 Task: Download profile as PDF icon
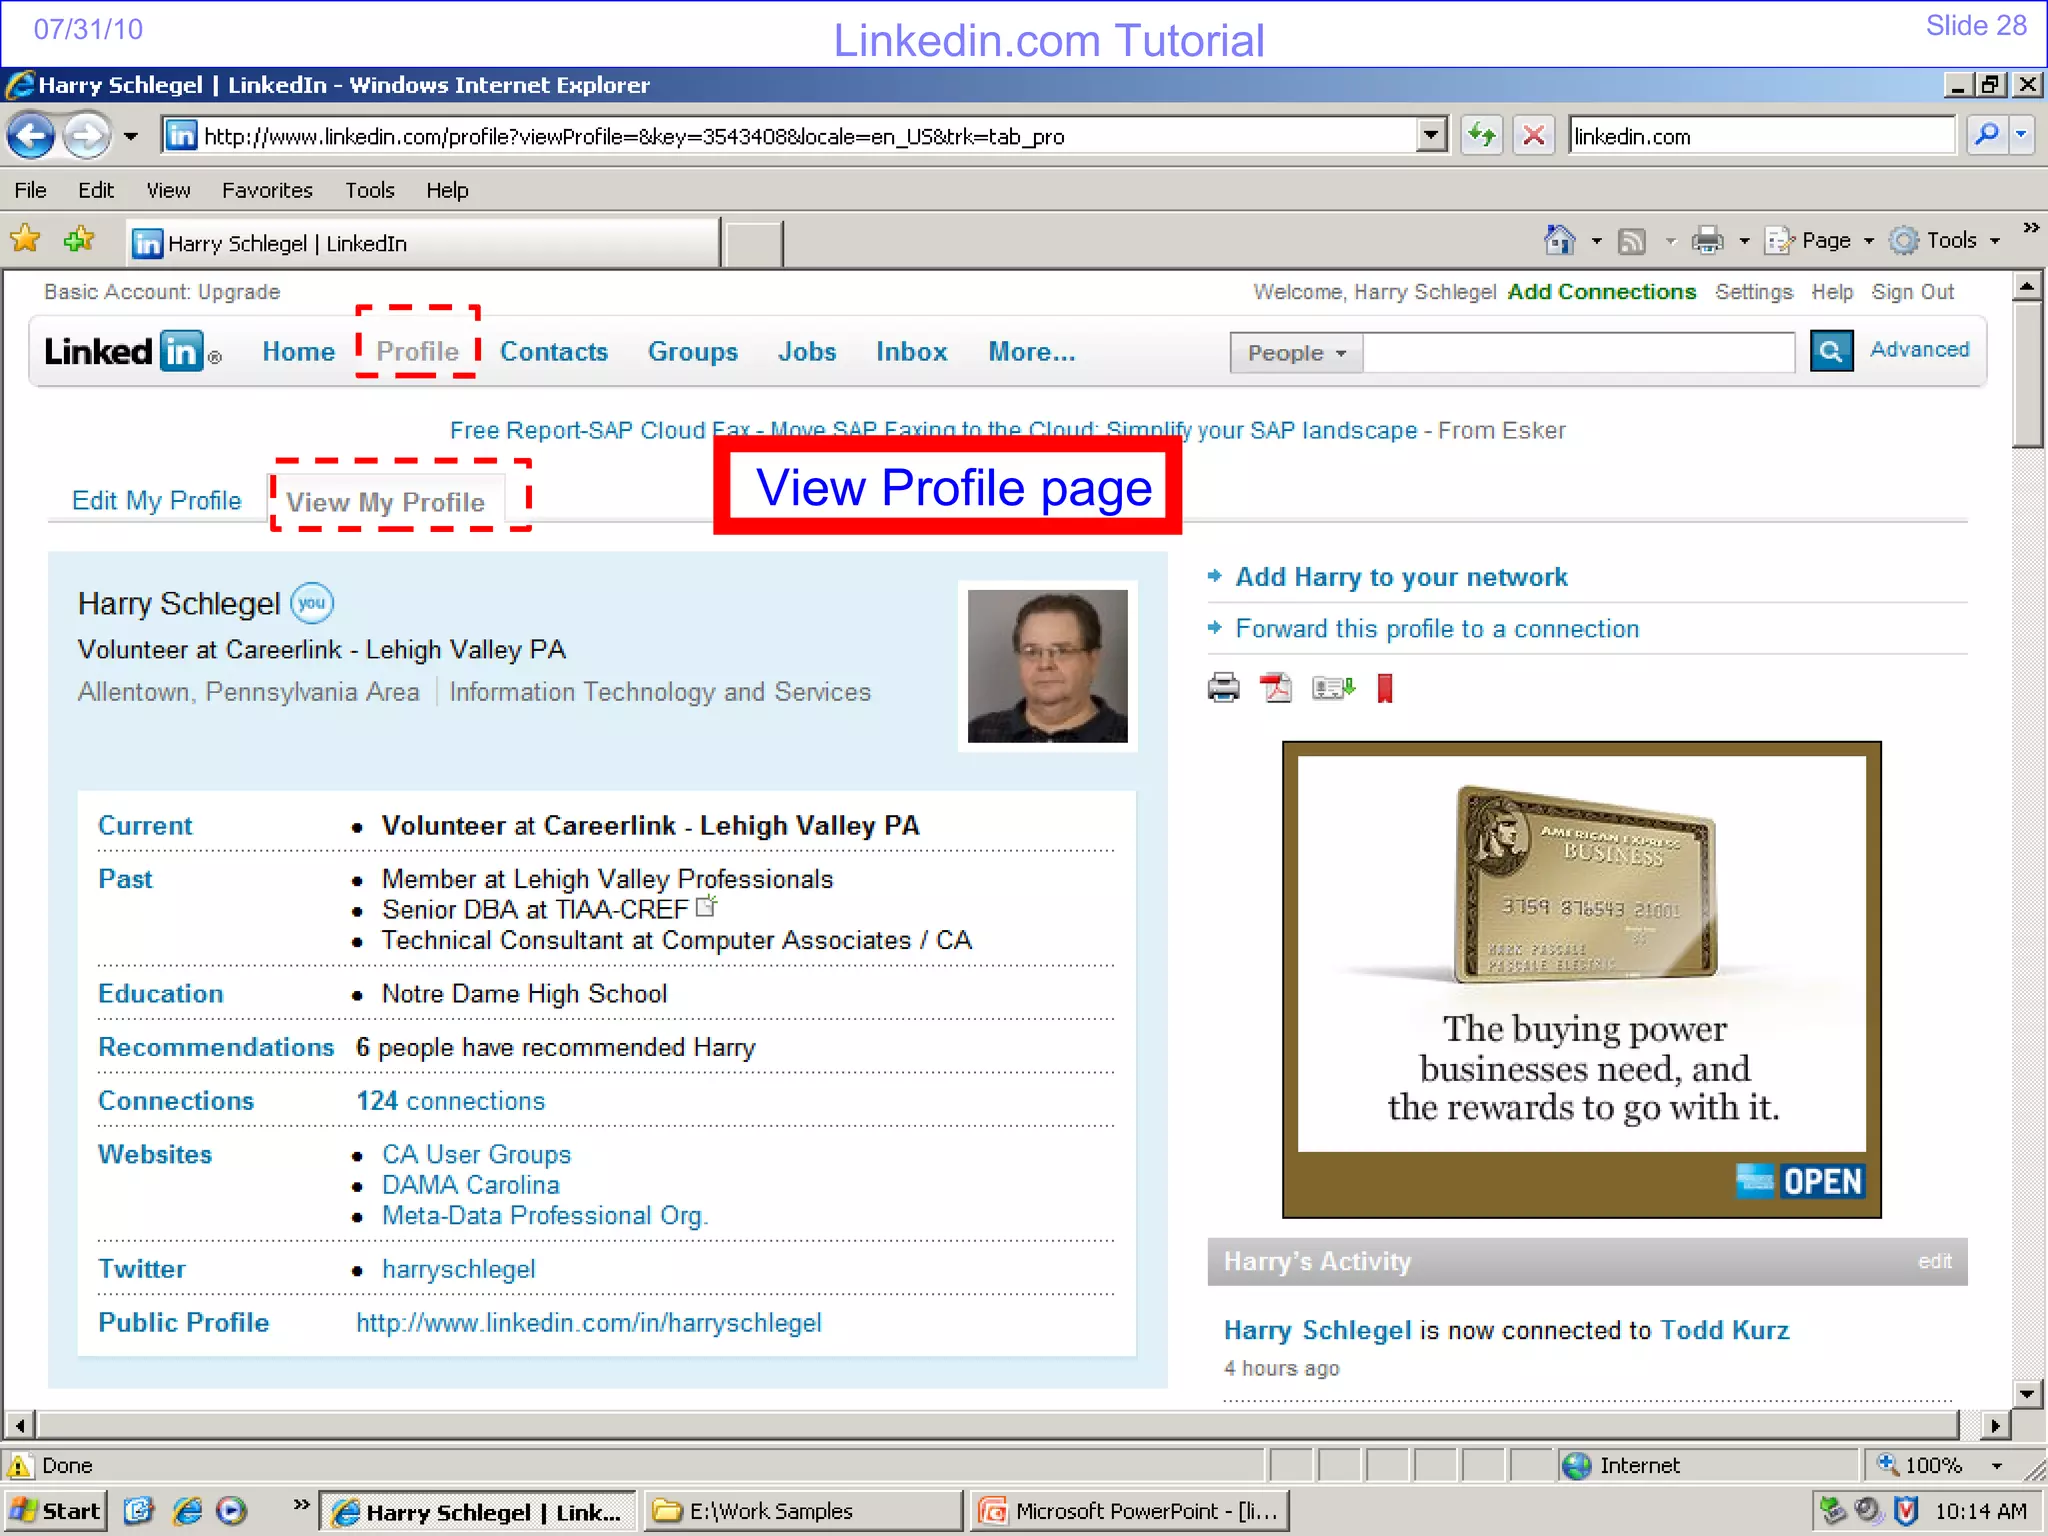(x=1276, y=688)
